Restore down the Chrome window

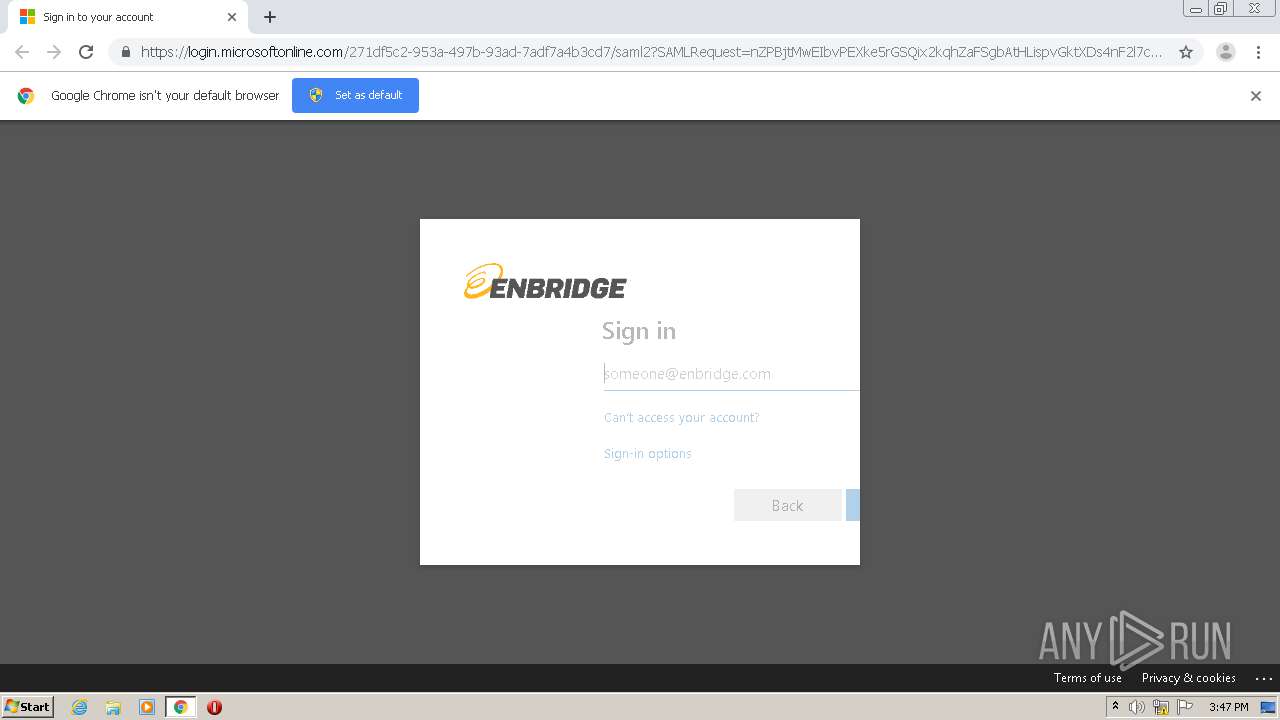1221,8
